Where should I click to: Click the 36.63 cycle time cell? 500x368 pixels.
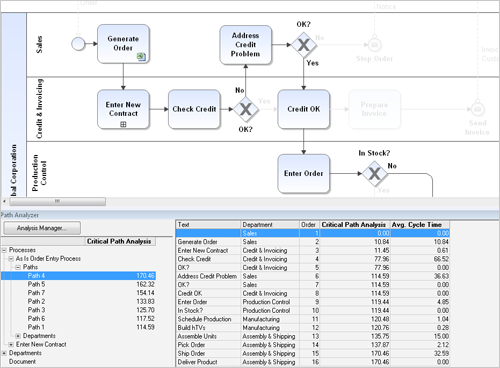(420, 276)
